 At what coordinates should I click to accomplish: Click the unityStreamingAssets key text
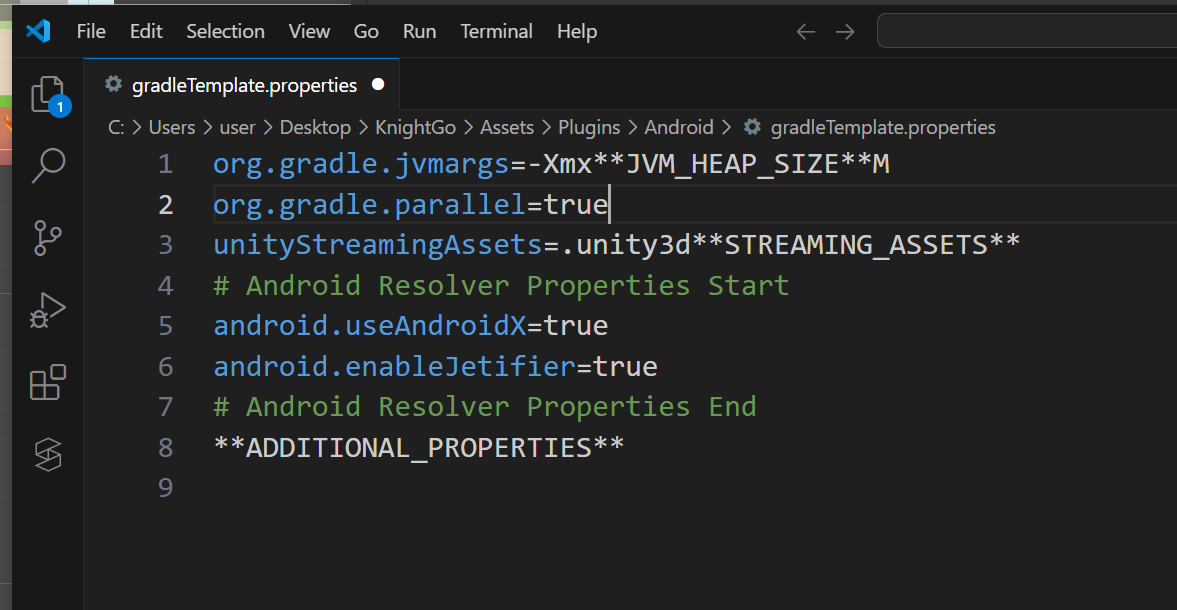point(378,245)
